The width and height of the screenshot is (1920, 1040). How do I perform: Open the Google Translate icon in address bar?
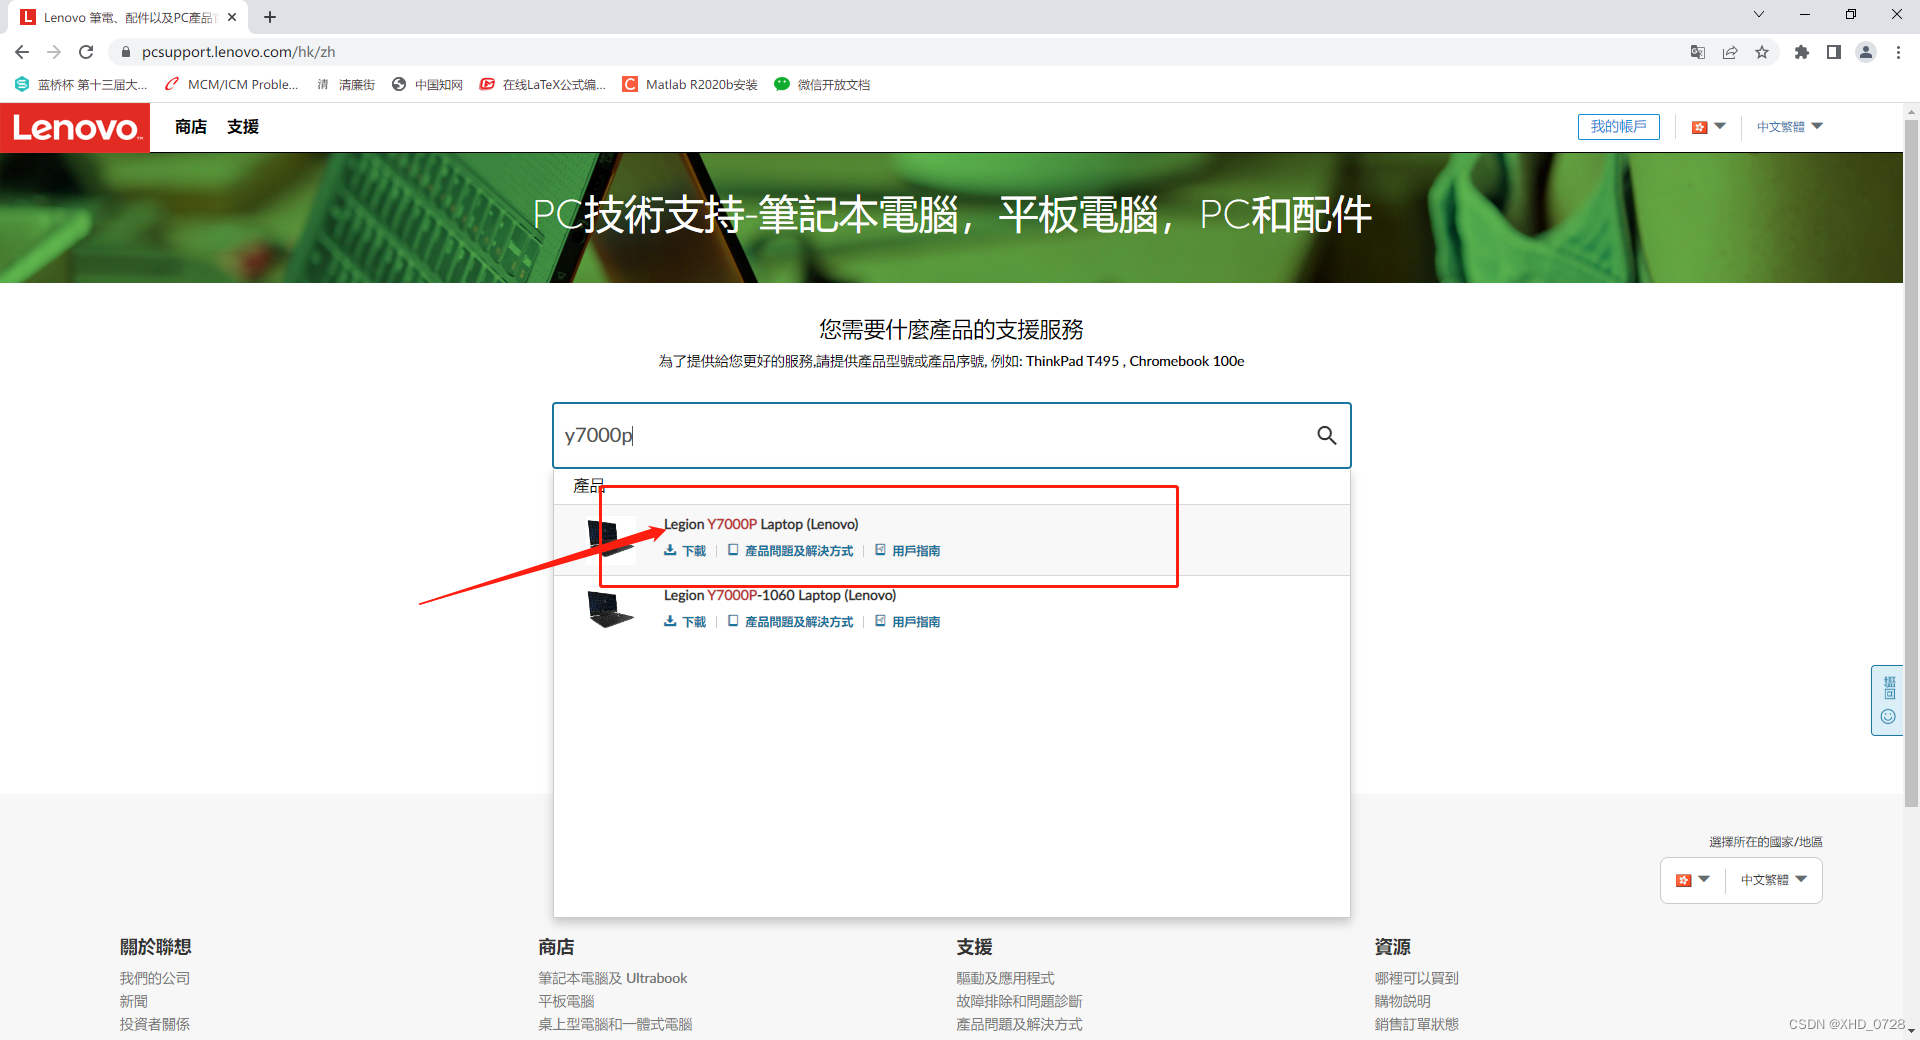point(1698,52)
